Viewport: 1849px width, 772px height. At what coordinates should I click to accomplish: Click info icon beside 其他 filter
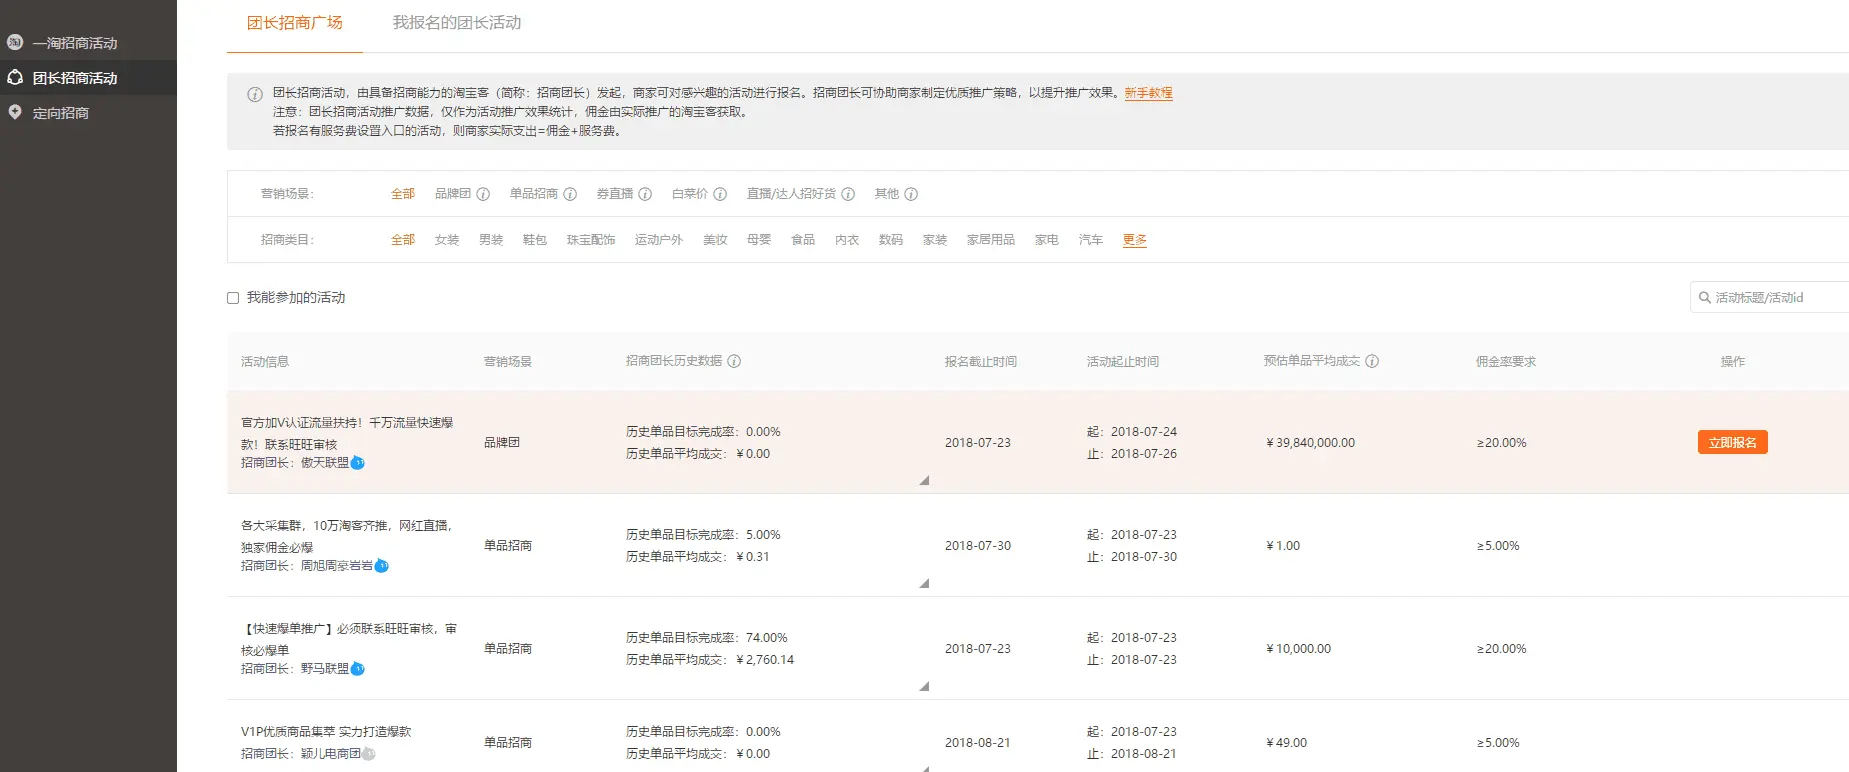(911, 194)
